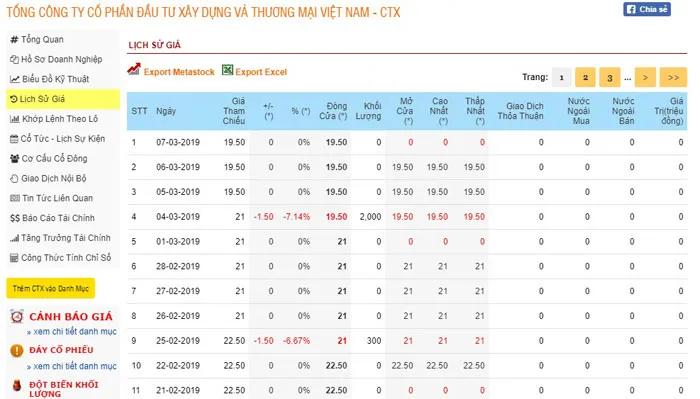Screen dimensions: 700x399
Task: Click the Facebook Chia sẻ share button
Action: (x=647, y=9)
